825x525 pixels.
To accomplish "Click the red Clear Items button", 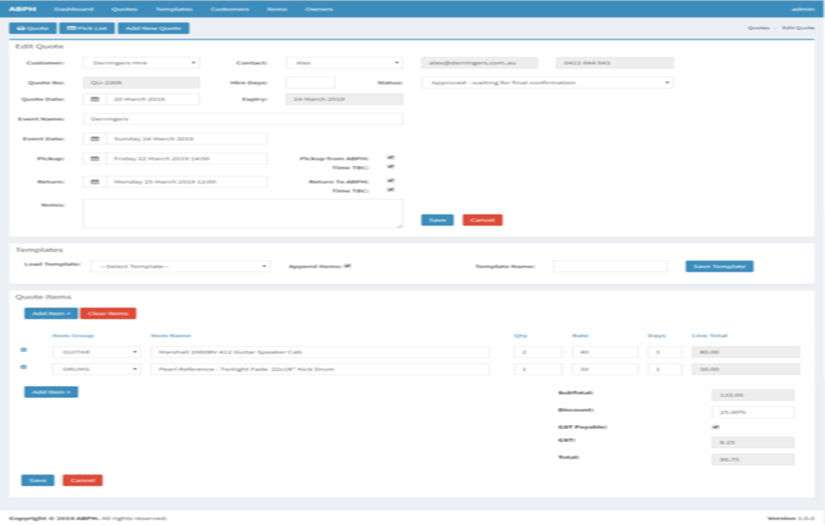I will click(x=108, y=314).
